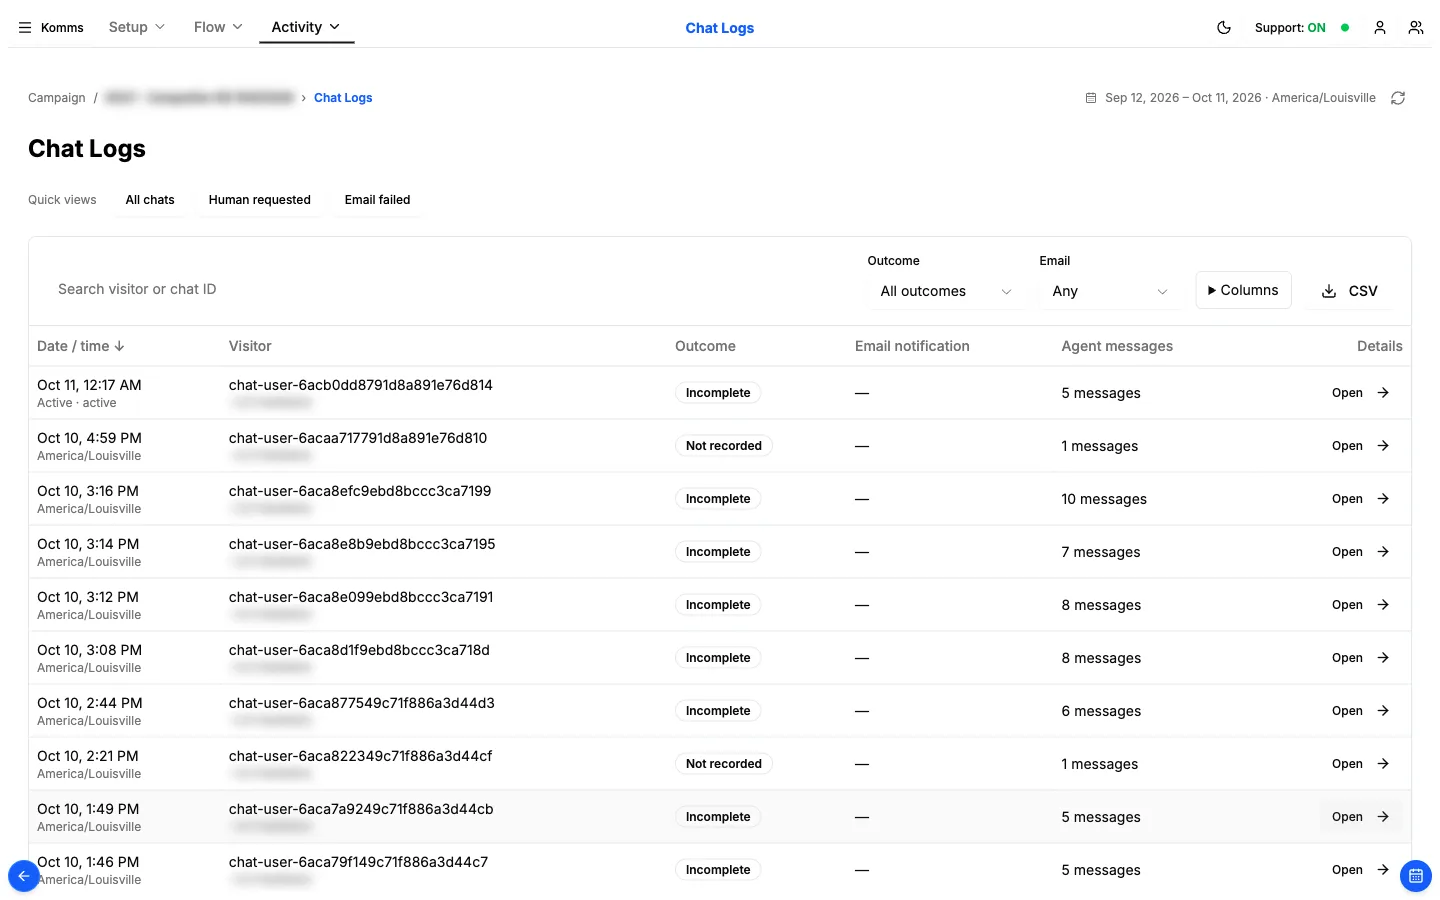
Task: Open the user profile icon
Action: point(1380,28)
